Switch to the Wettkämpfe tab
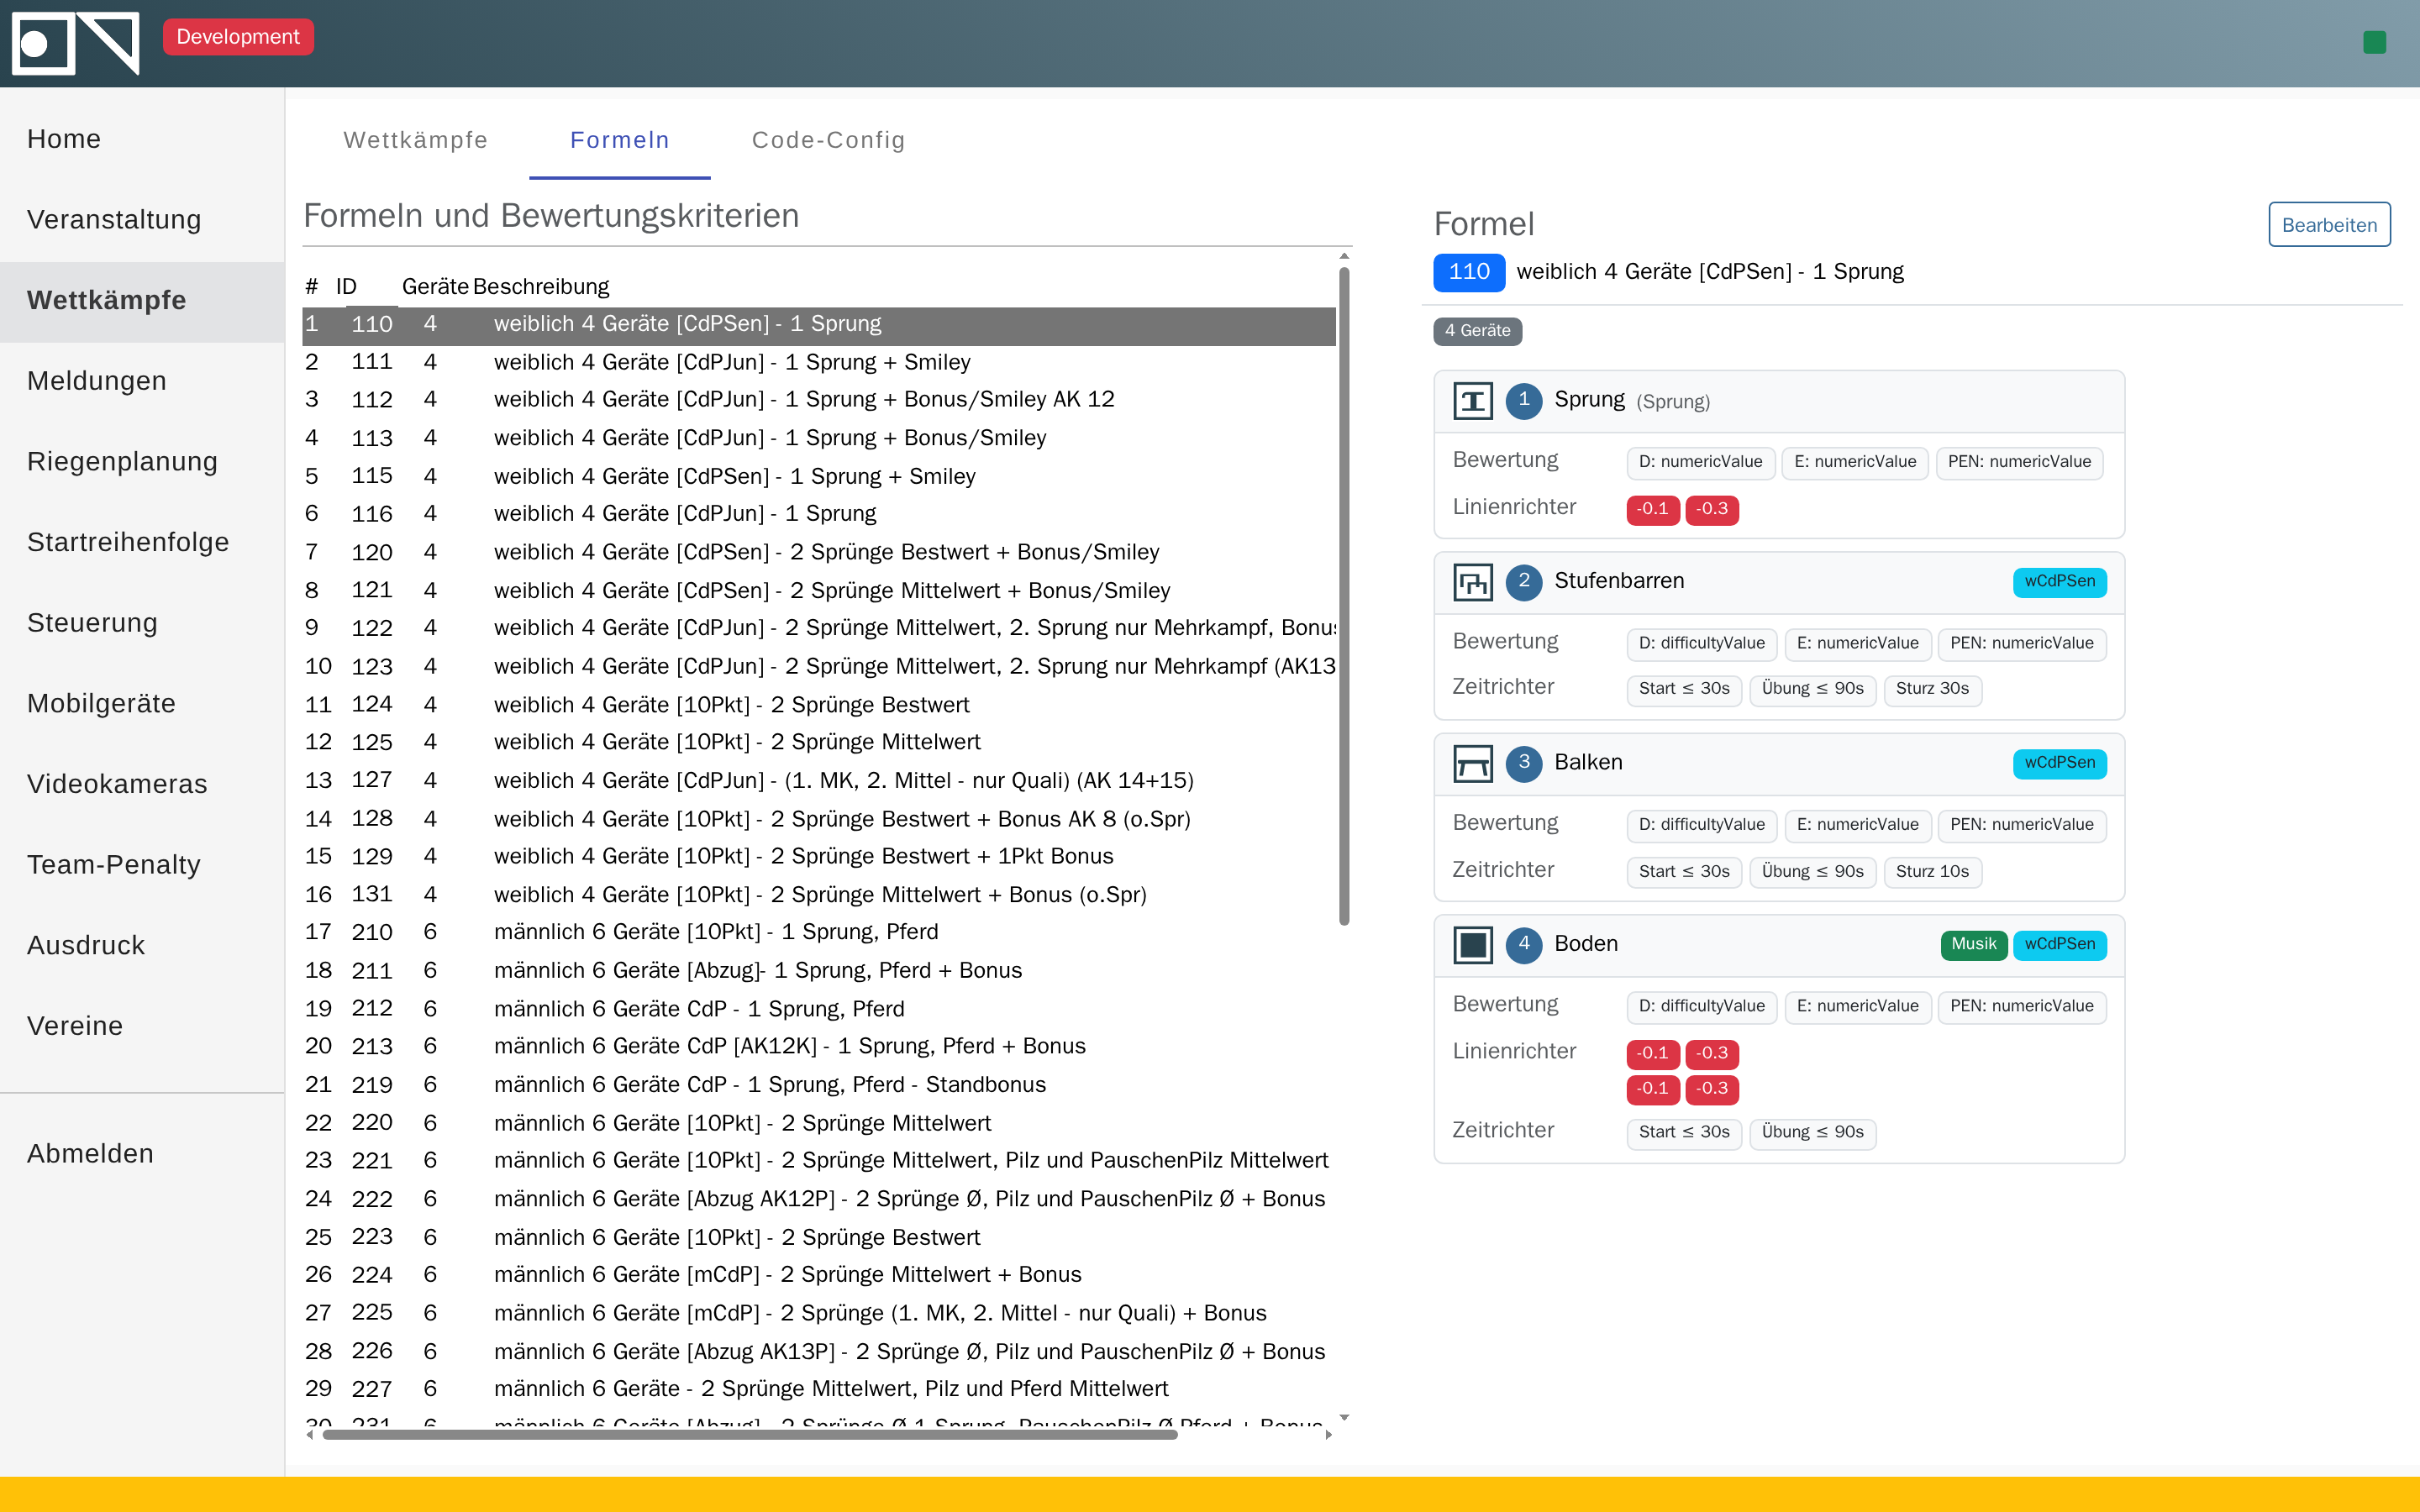Image resolution: width=2420 pixels, height=1512 pixels. (x=415, y=140)
